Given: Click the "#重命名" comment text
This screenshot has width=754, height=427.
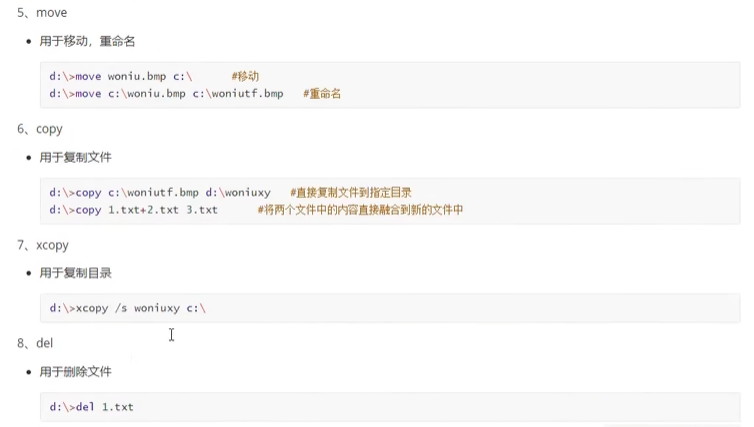Looking at the screenshot, I should click(x=322, y=93).
